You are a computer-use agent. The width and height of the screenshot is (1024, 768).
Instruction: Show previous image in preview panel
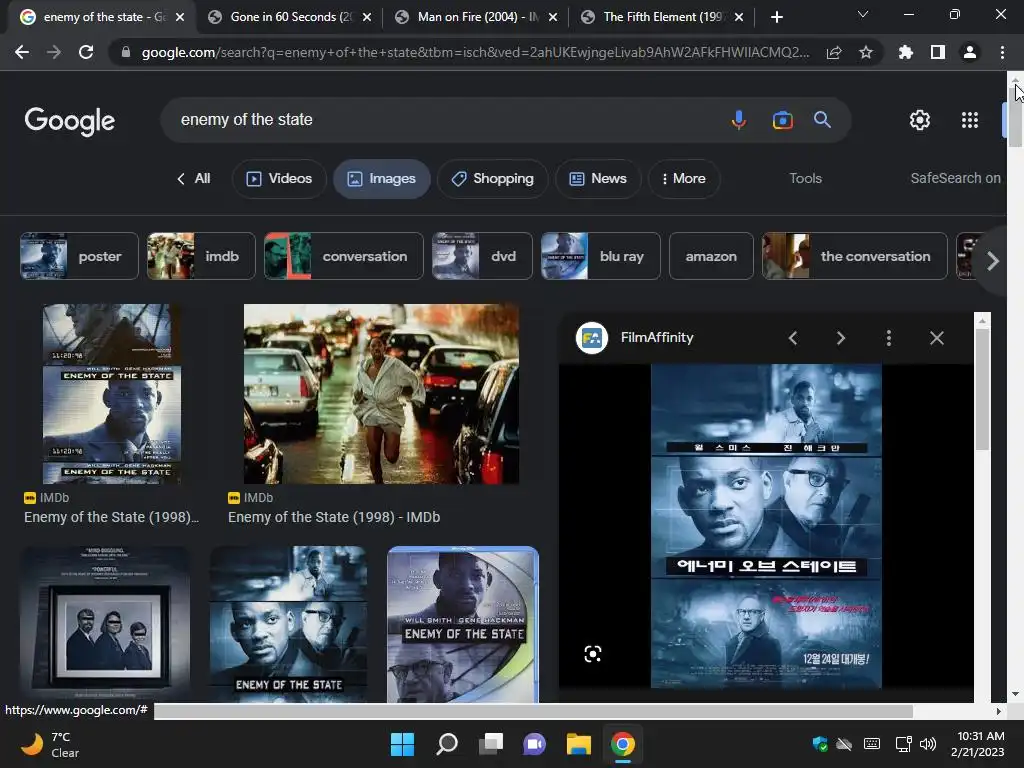pyautogui.click(x=793, y=338)
